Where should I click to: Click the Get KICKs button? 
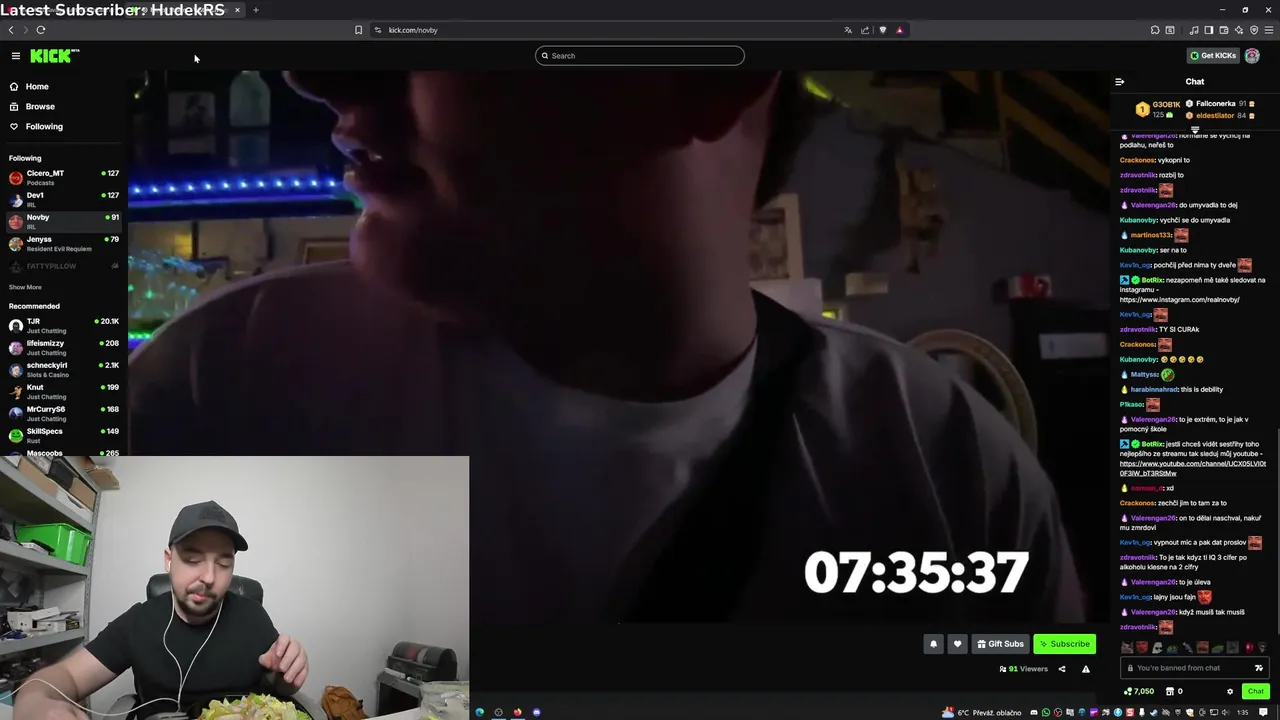[x=1213, y=56]
